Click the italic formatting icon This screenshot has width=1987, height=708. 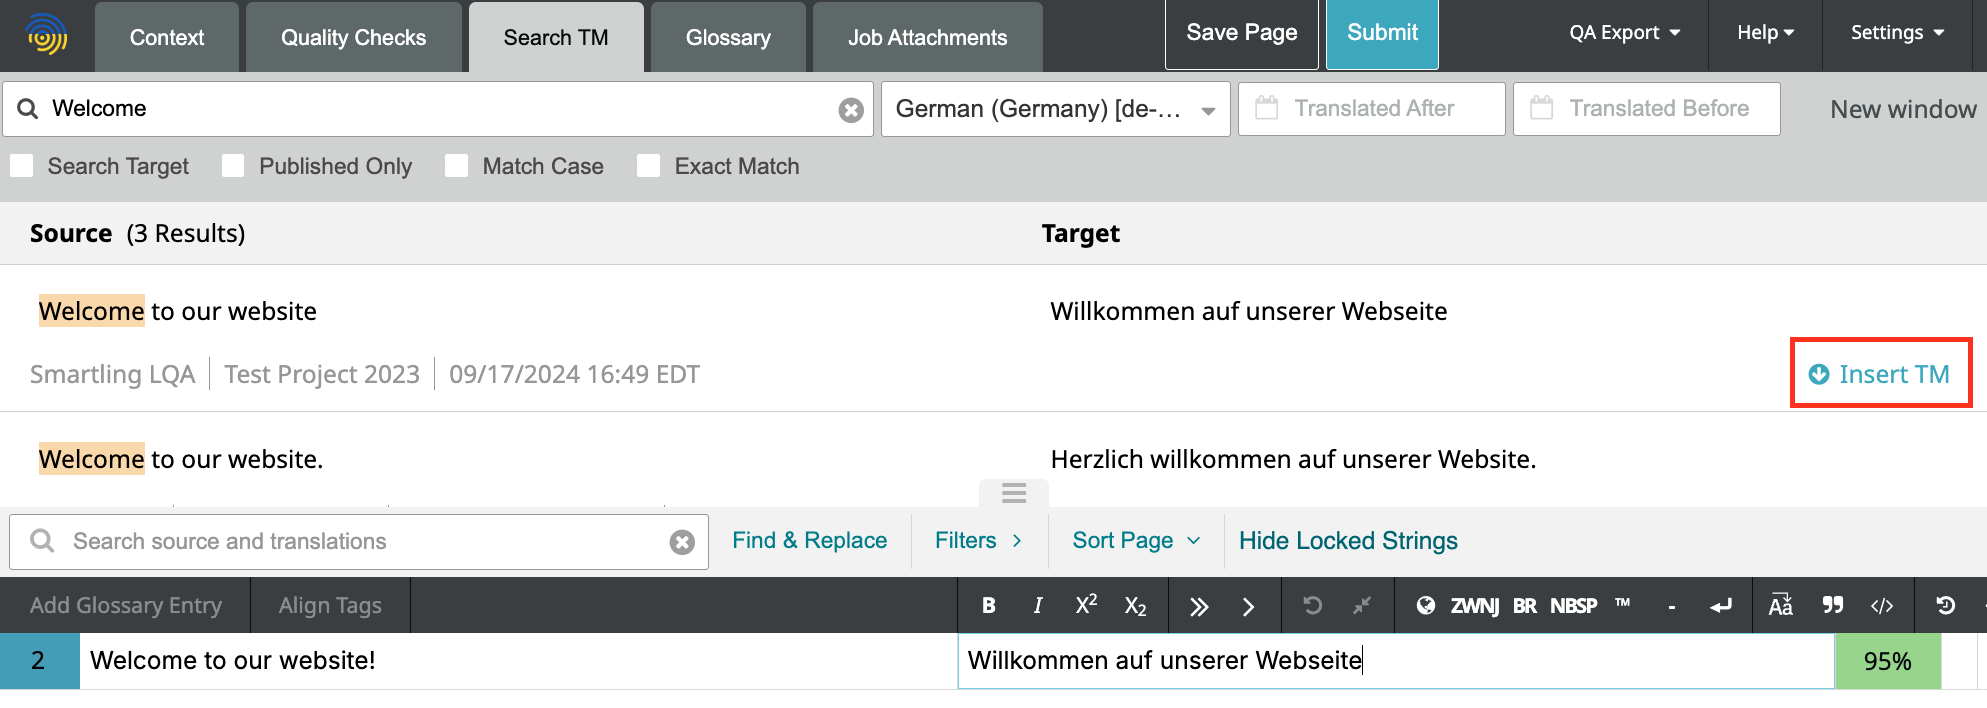point(1037,605)
